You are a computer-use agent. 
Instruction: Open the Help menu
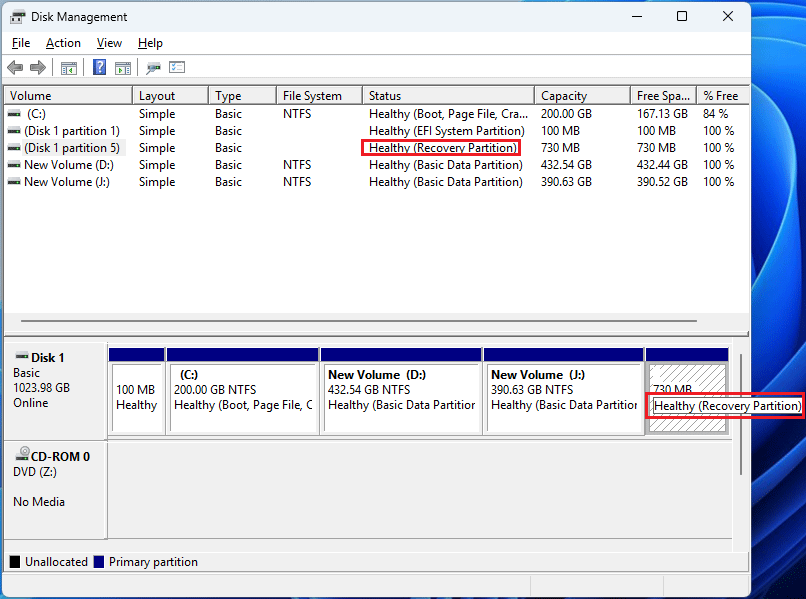coord(150,43)
